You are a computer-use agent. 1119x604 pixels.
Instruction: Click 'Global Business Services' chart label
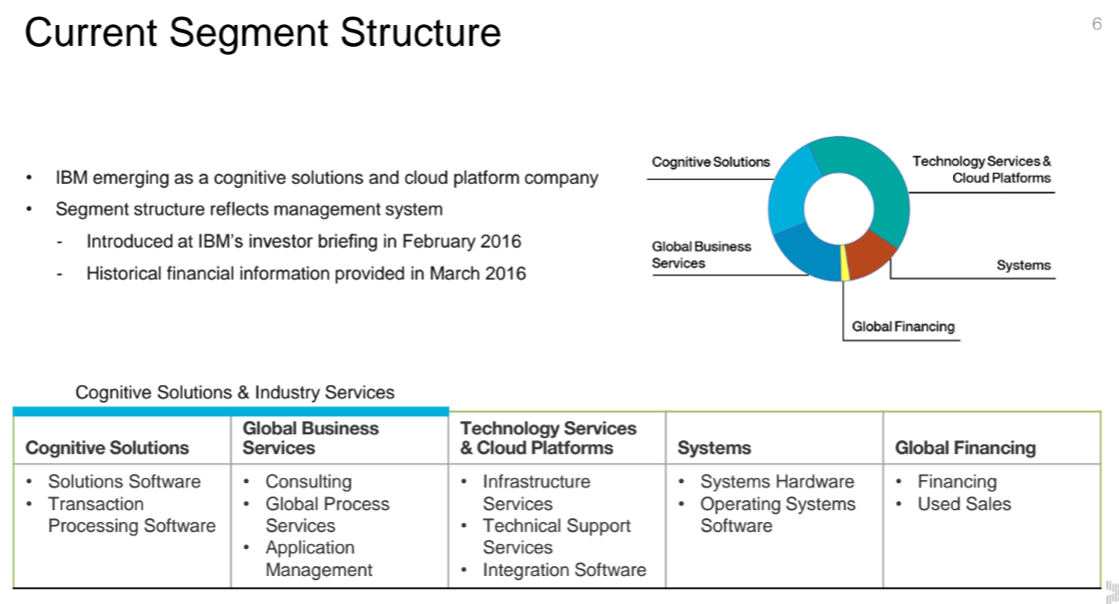pos(702,255)
